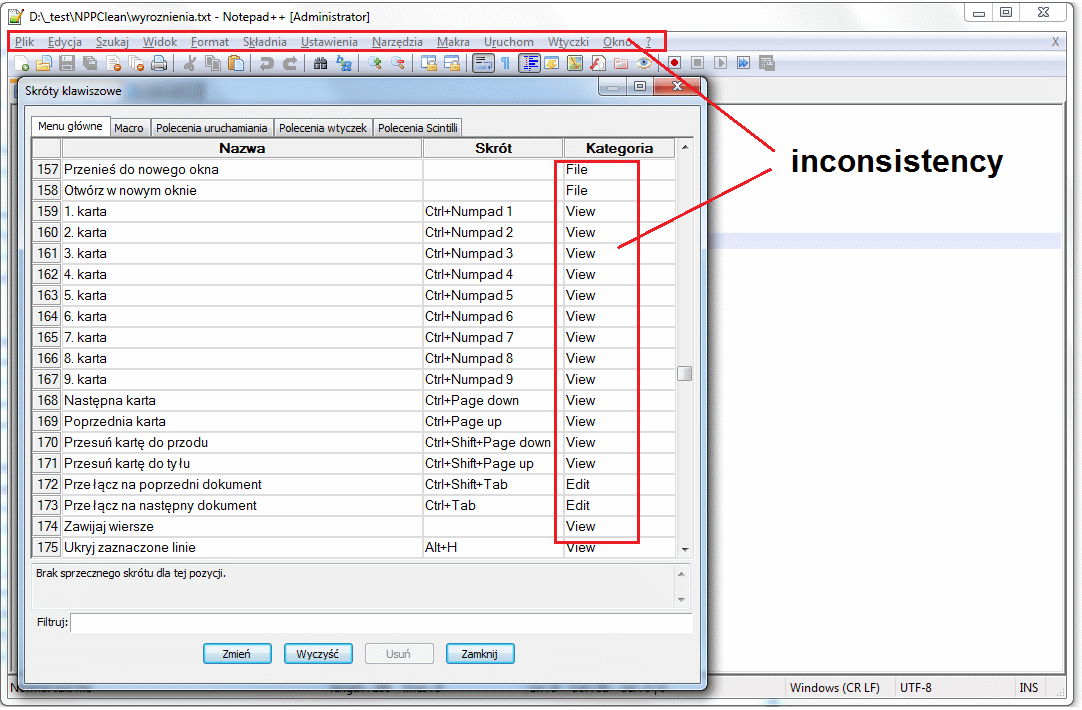Click the Zoom In toolbar icon
The height and width of the screenshot is (710, 1082).
click(x=376, y=63)
